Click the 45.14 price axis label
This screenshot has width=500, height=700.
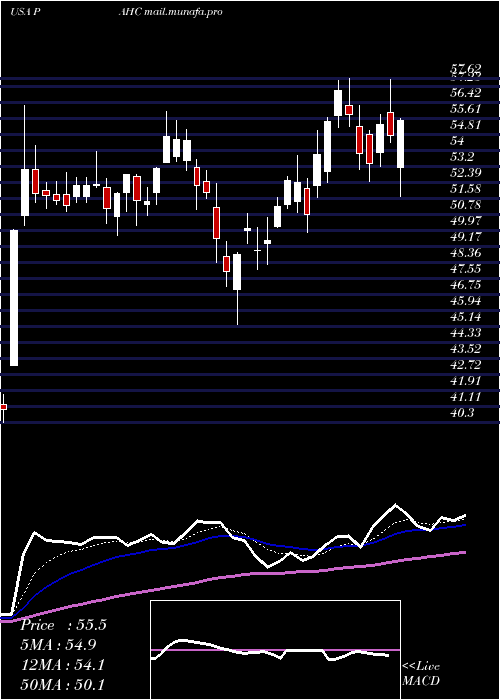(466, 317)
